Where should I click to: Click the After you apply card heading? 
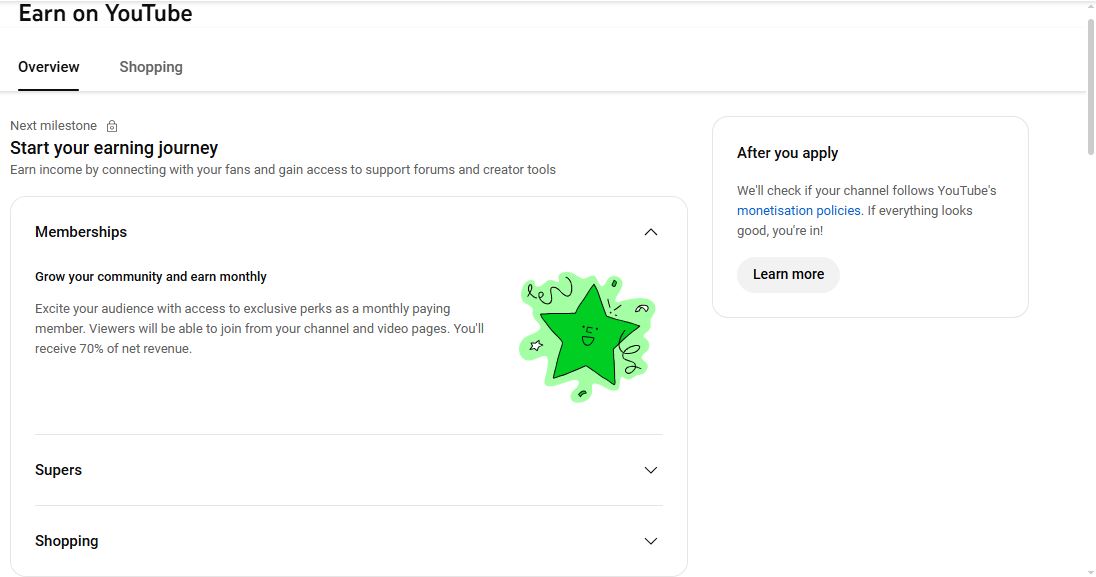point(787,153)
